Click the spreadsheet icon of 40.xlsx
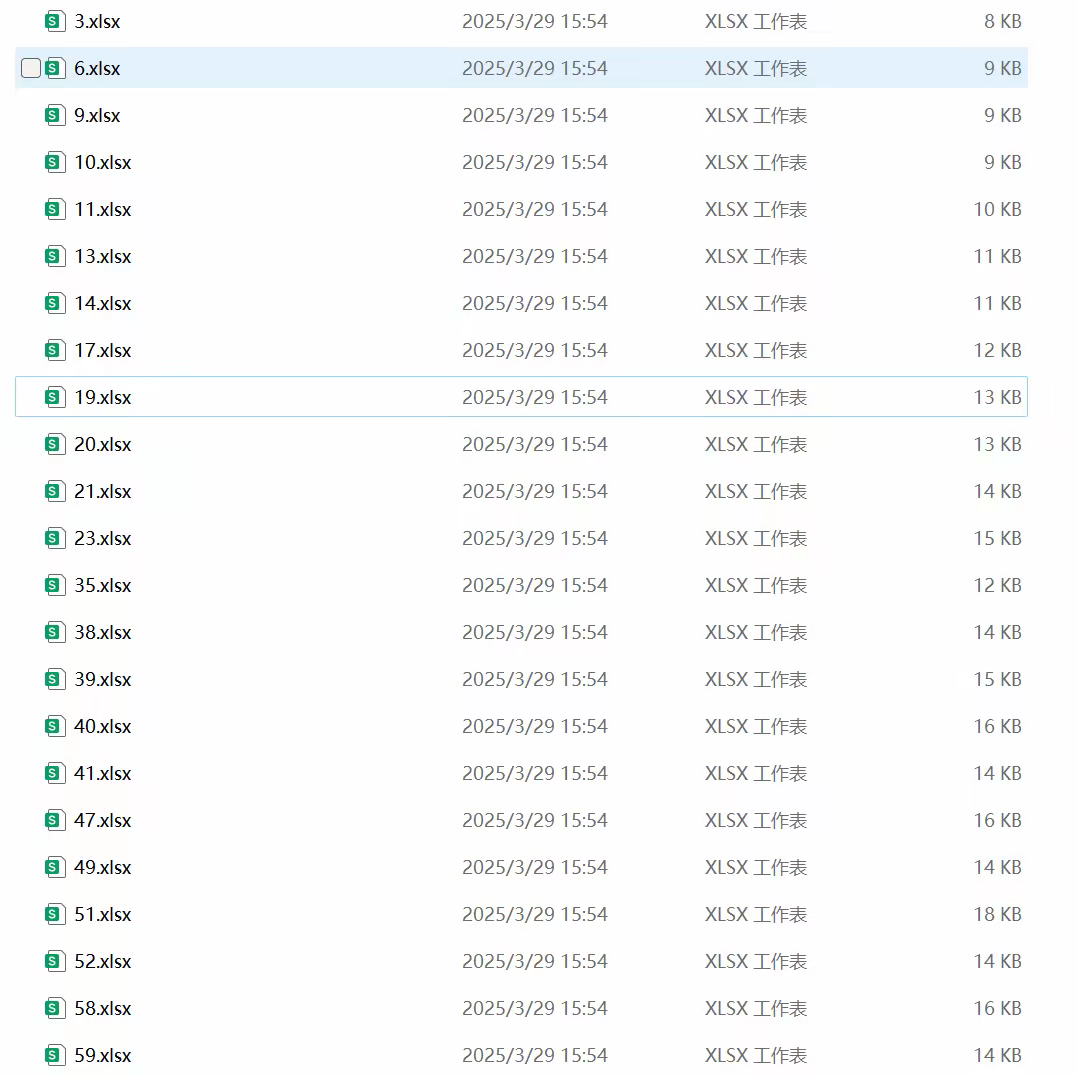This screenshot has height=1076, width=1078. pos(55,726)
